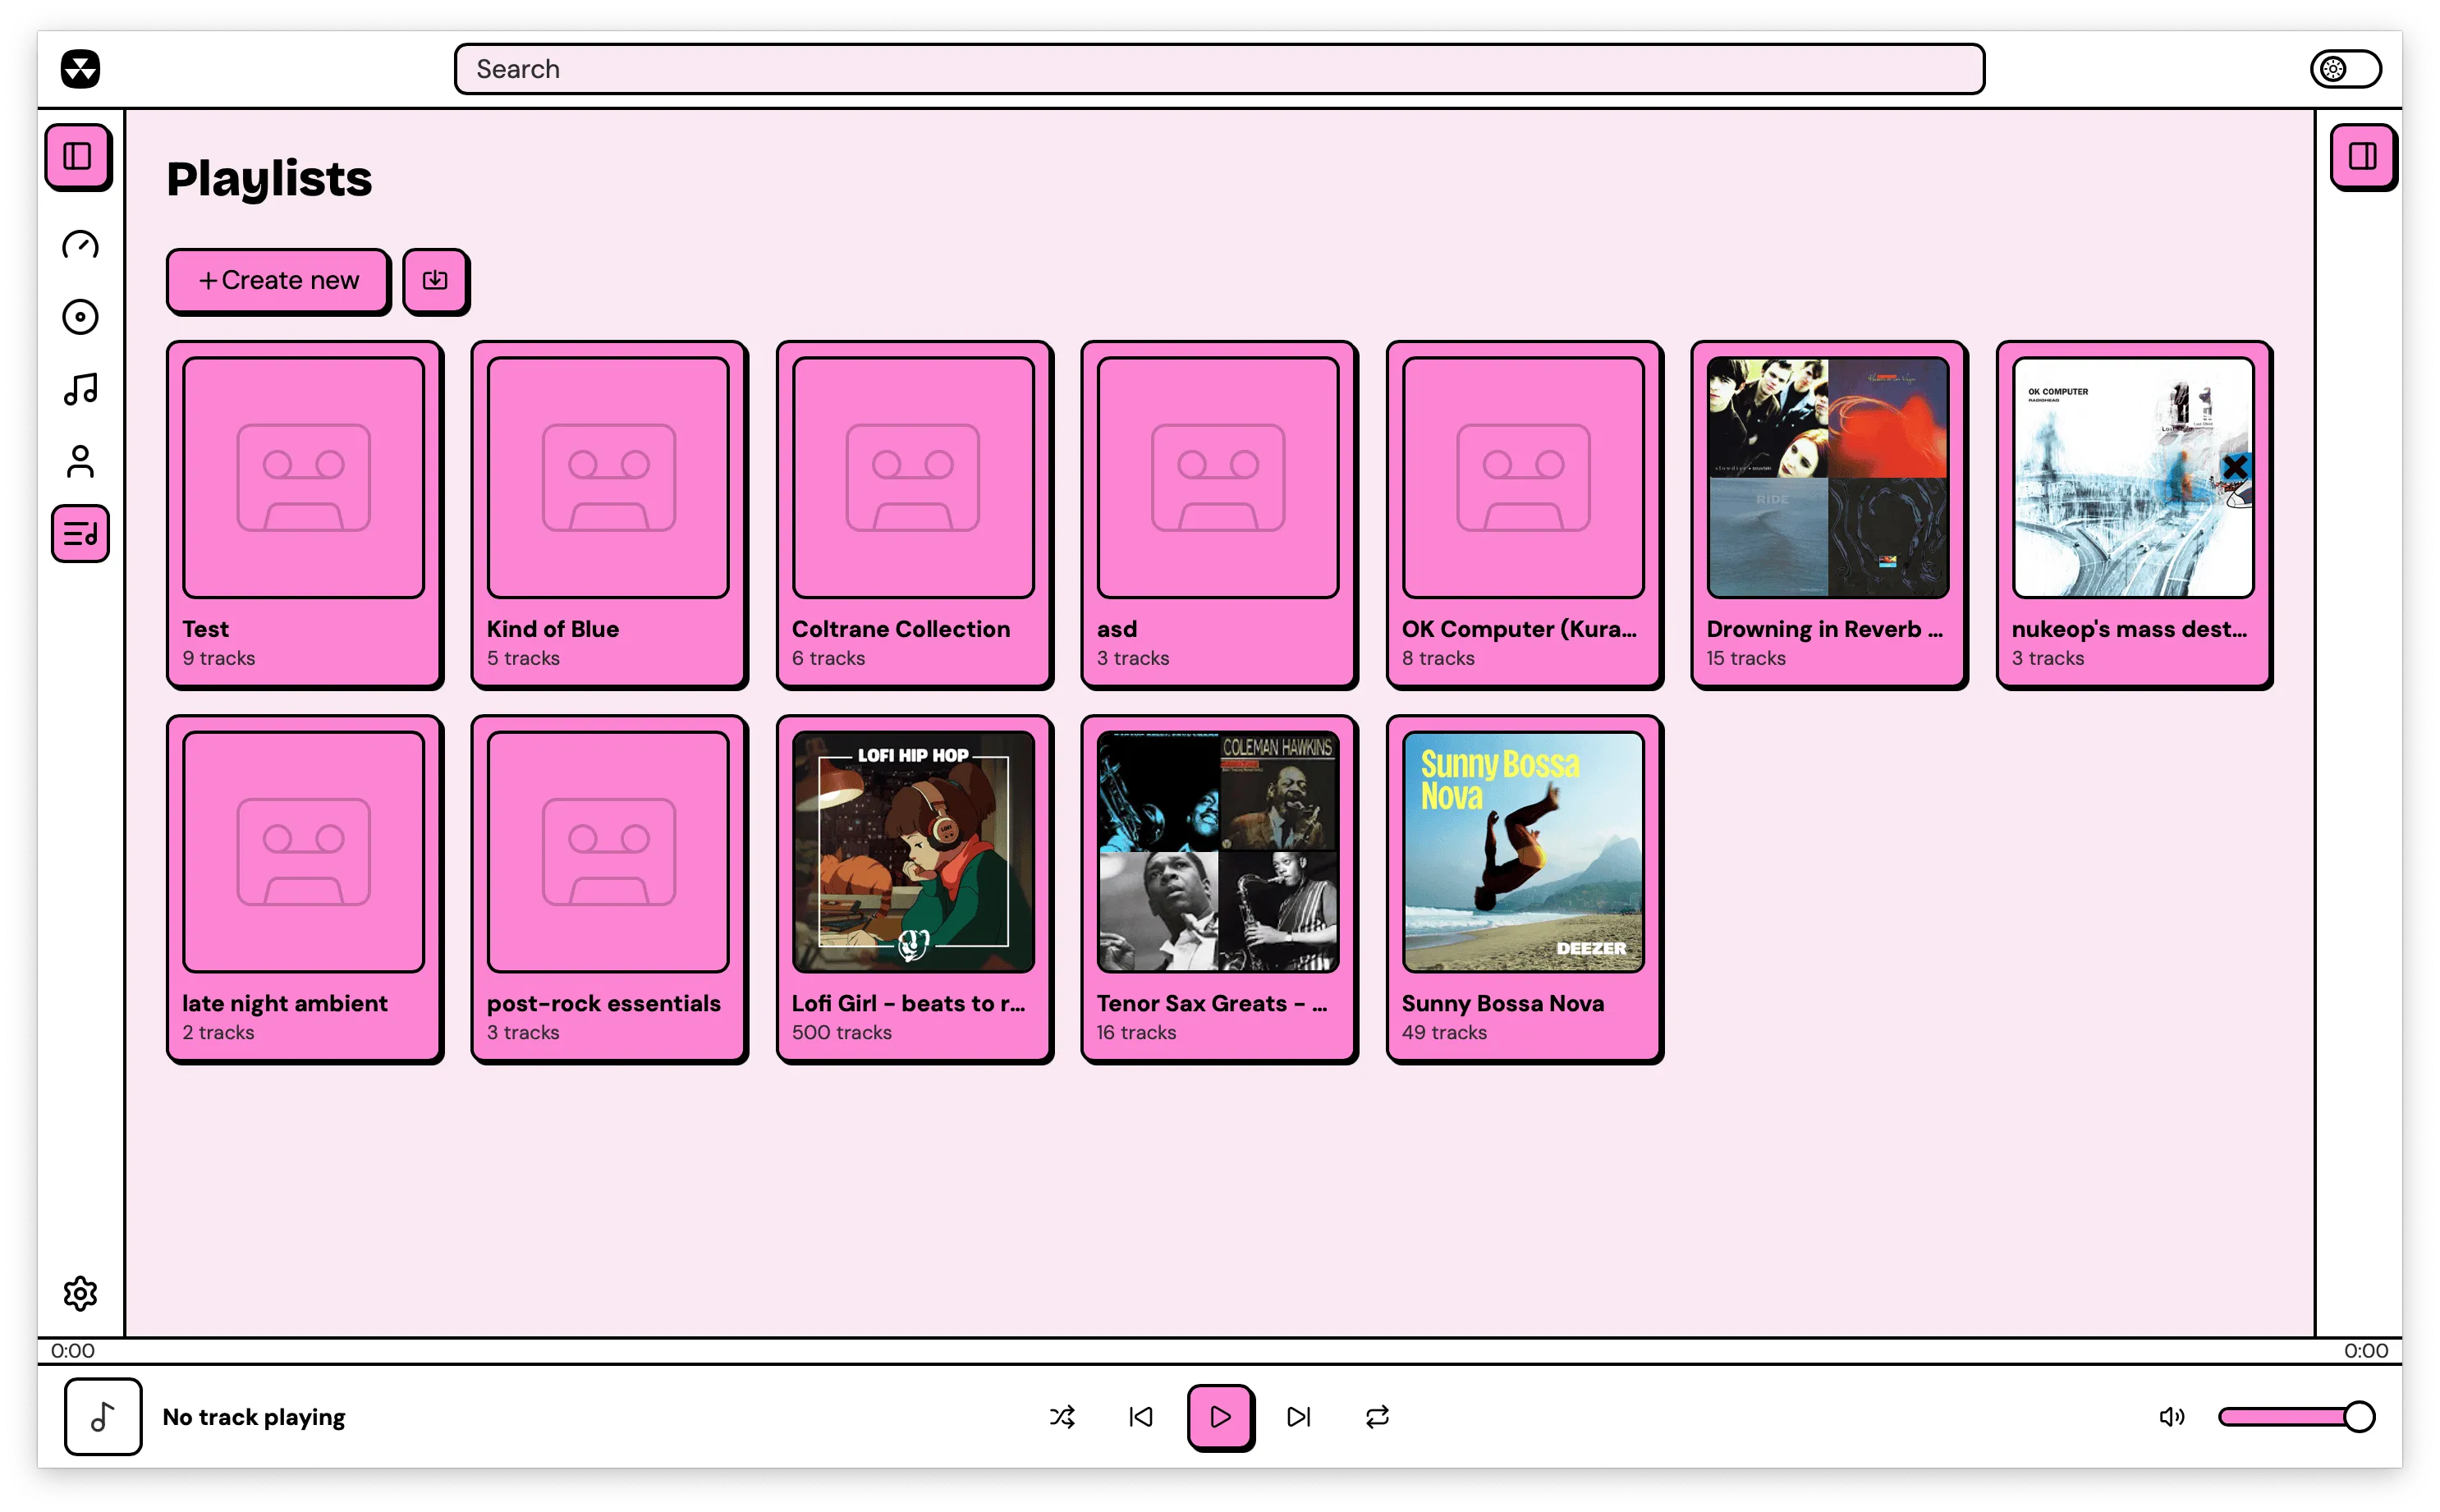Open the Albums disc icon in sidebar

pos(80,317)
